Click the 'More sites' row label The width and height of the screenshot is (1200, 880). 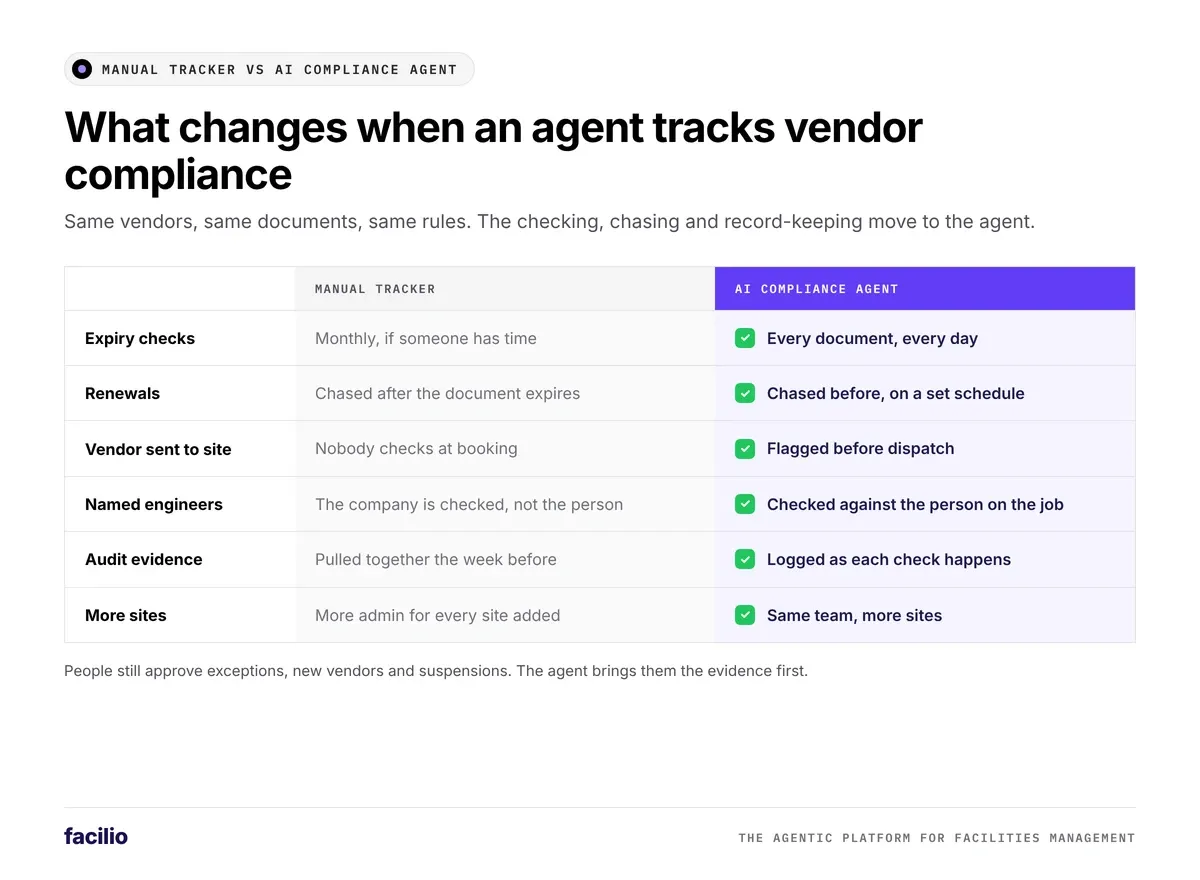coord(126,616)
